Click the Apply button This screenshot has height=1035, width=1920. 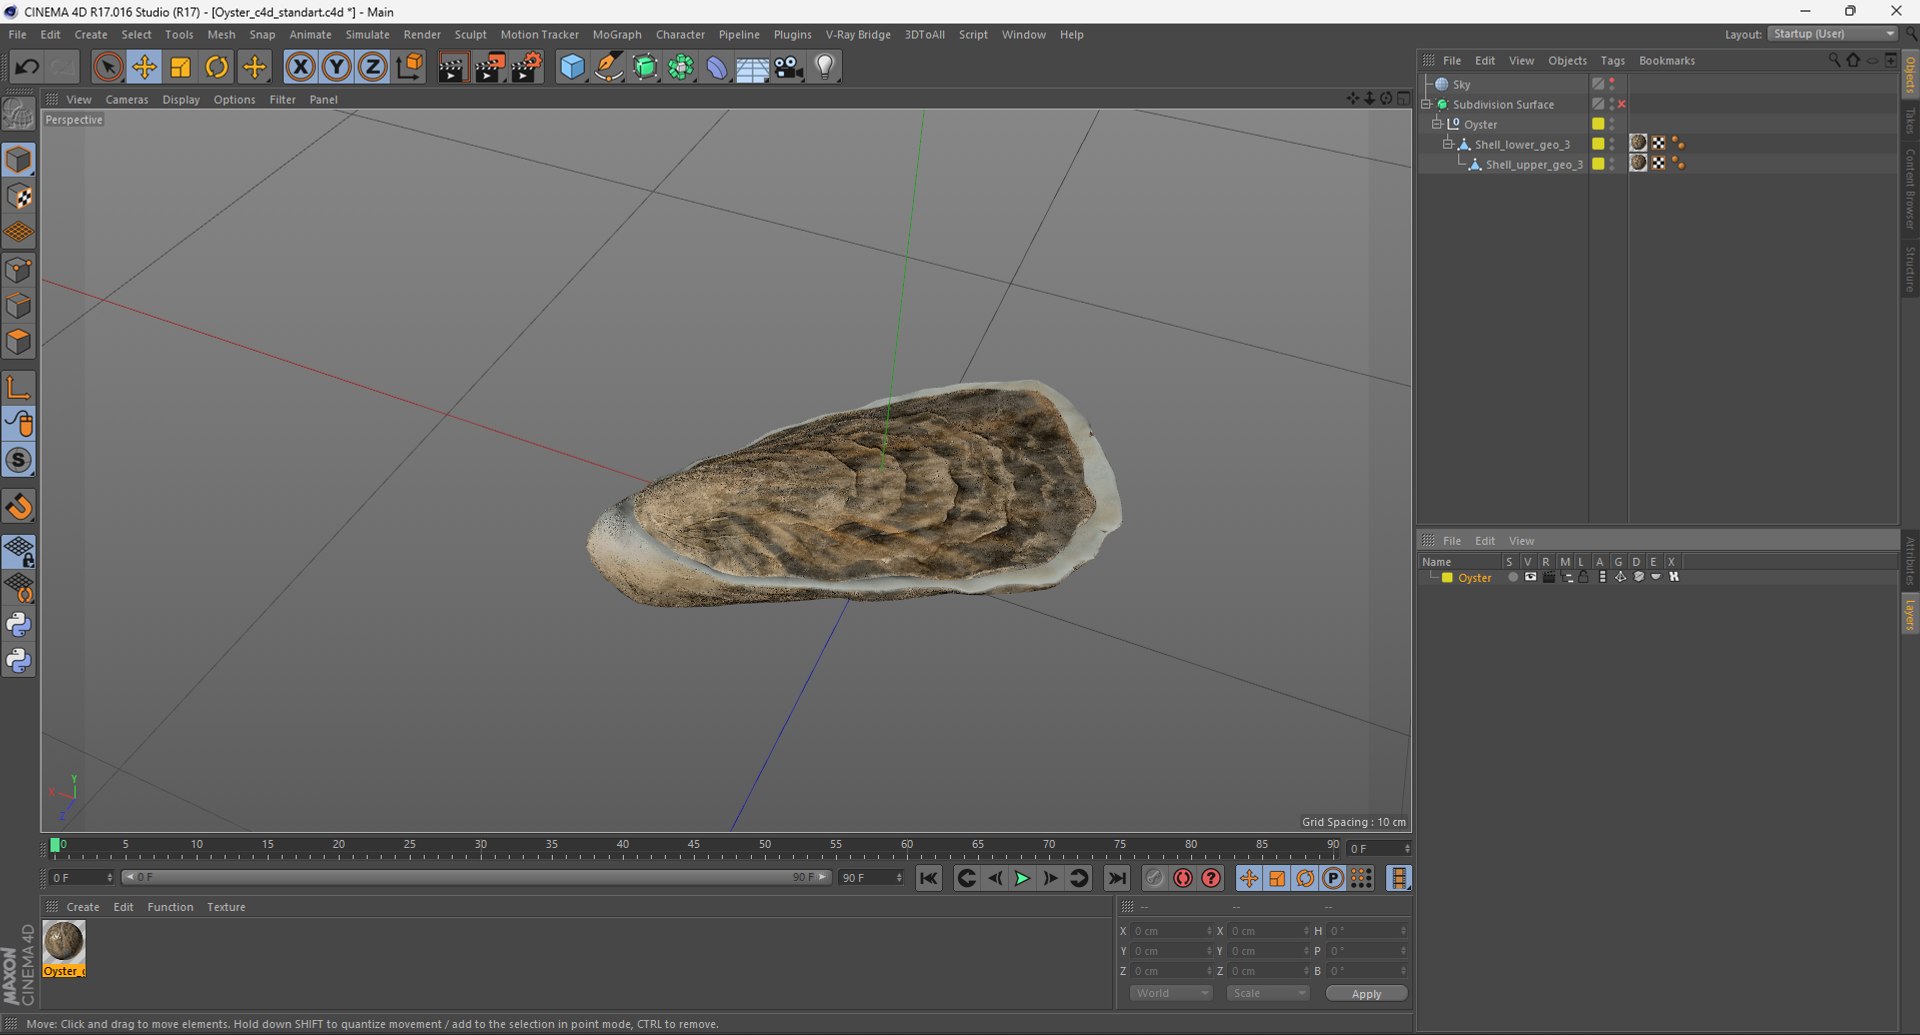[1366, 994]
